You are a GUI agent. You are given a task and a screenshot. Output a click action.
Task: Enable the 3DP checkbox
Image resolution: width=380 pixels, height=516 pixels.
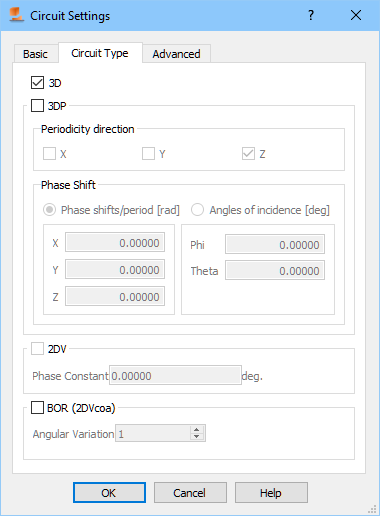[x=37, y=106]
